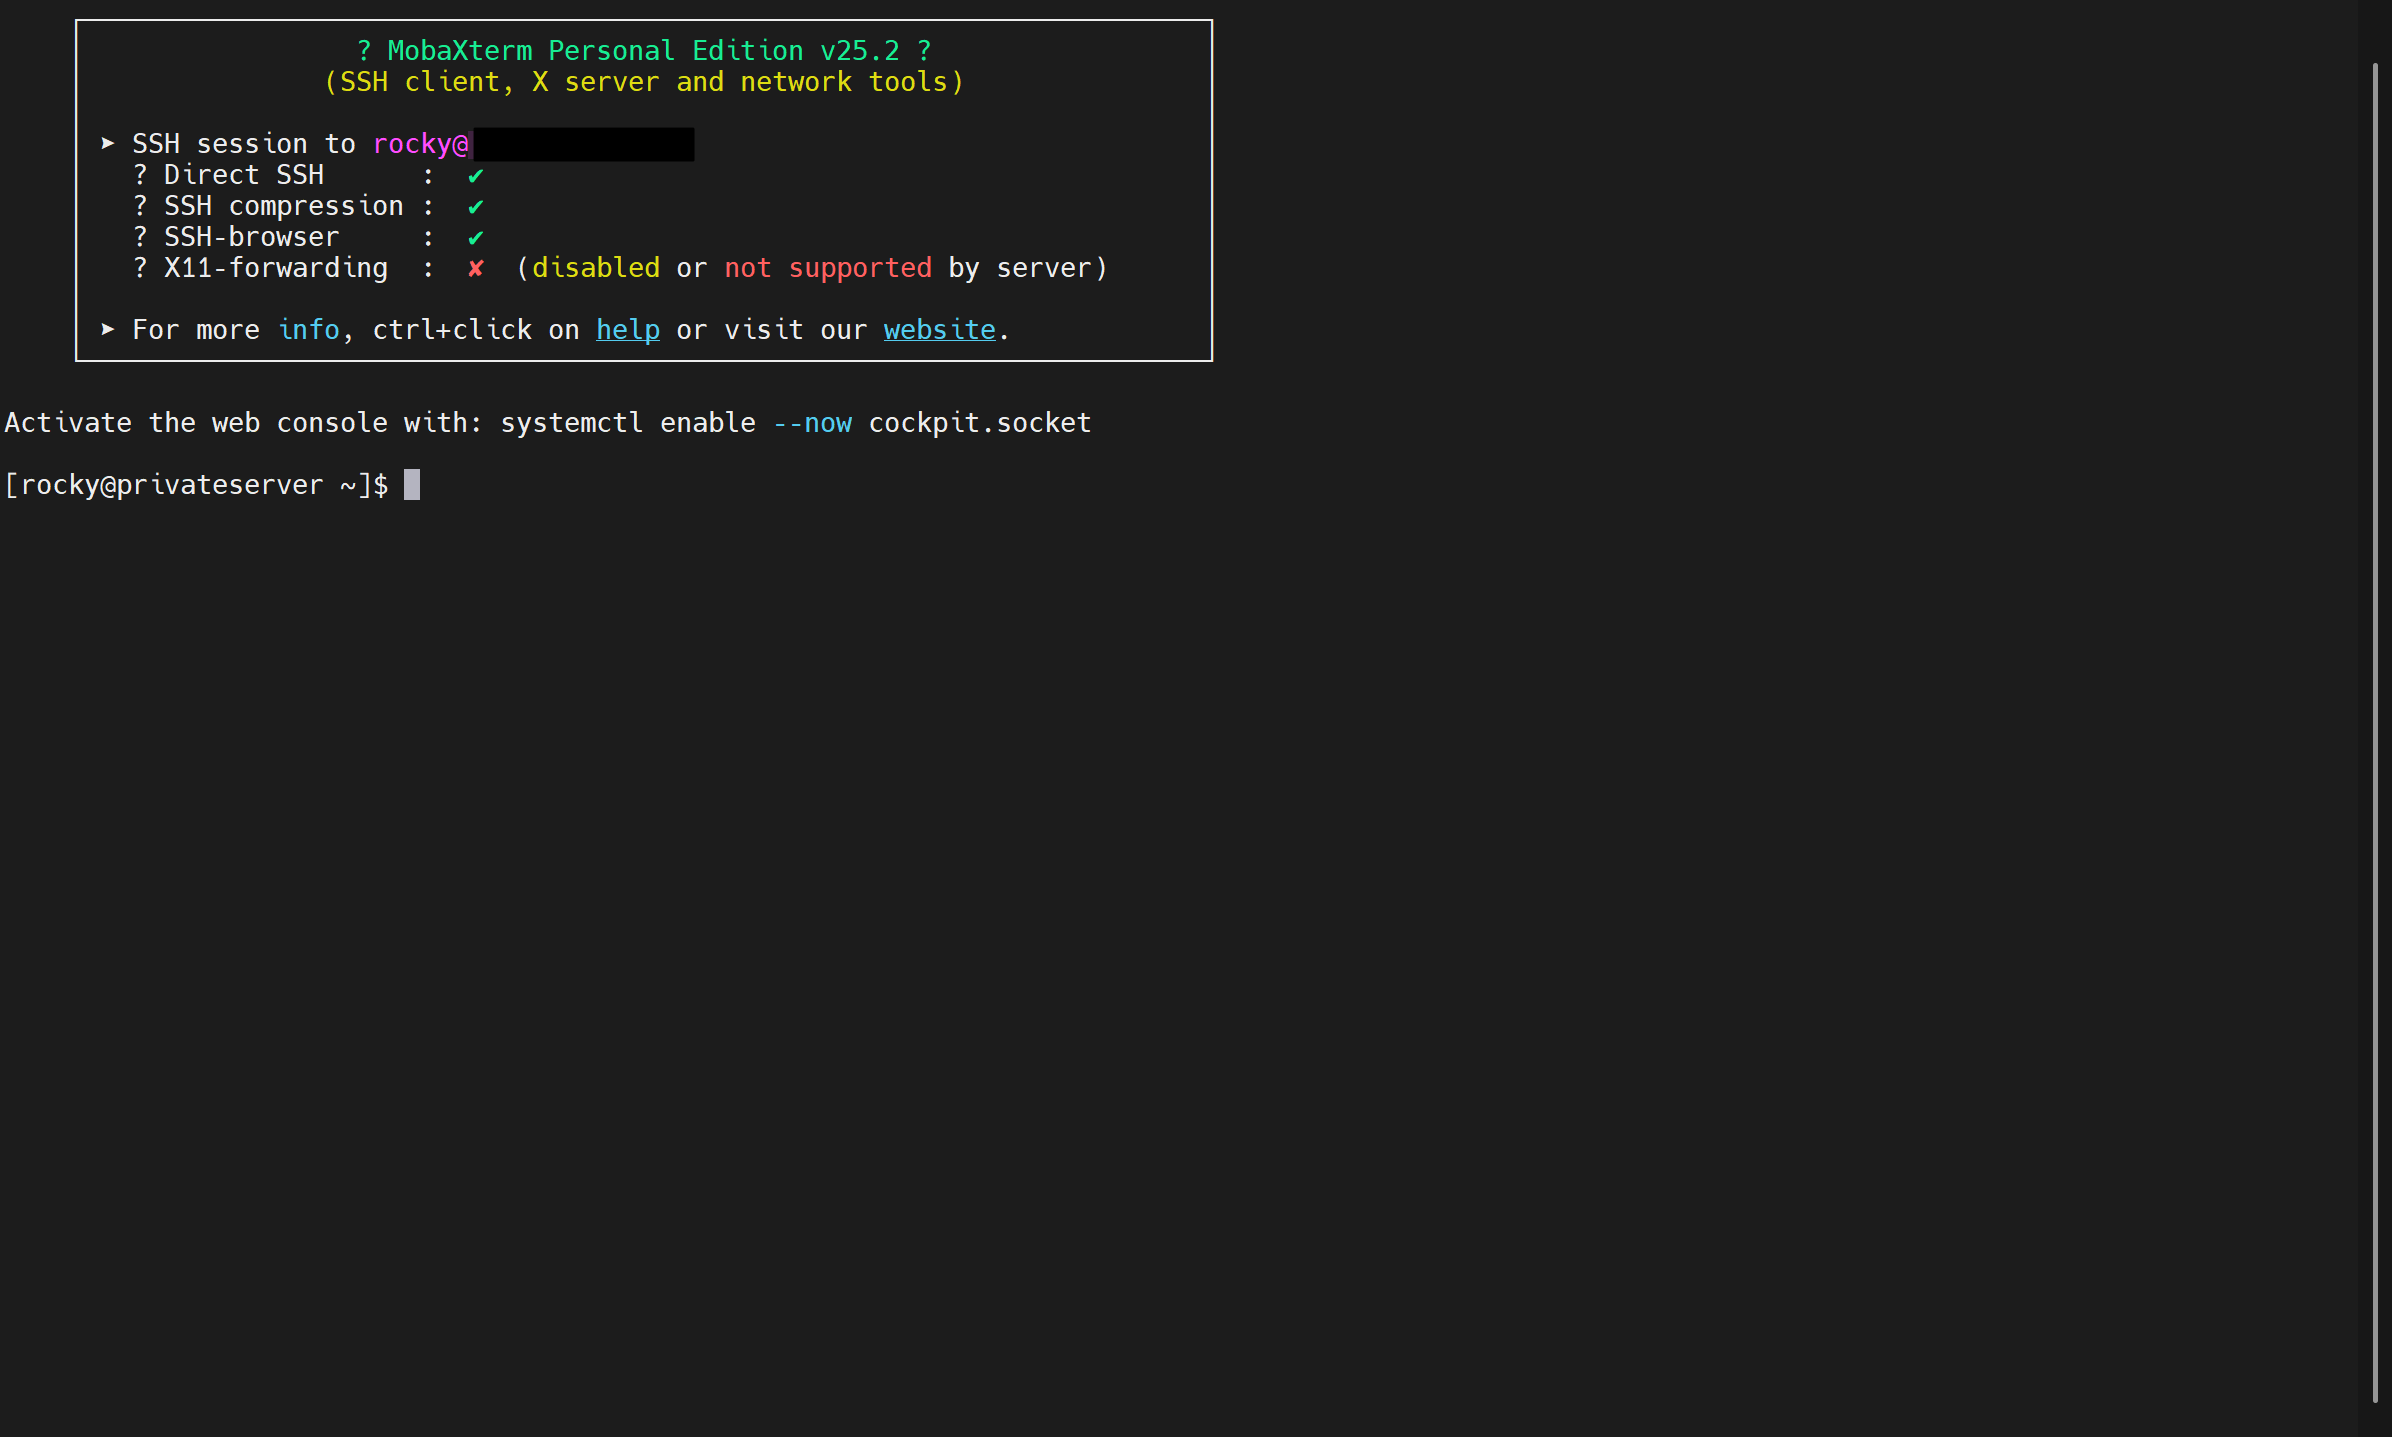Click the question mark before Direct SSH

click(x=140, y=176)
